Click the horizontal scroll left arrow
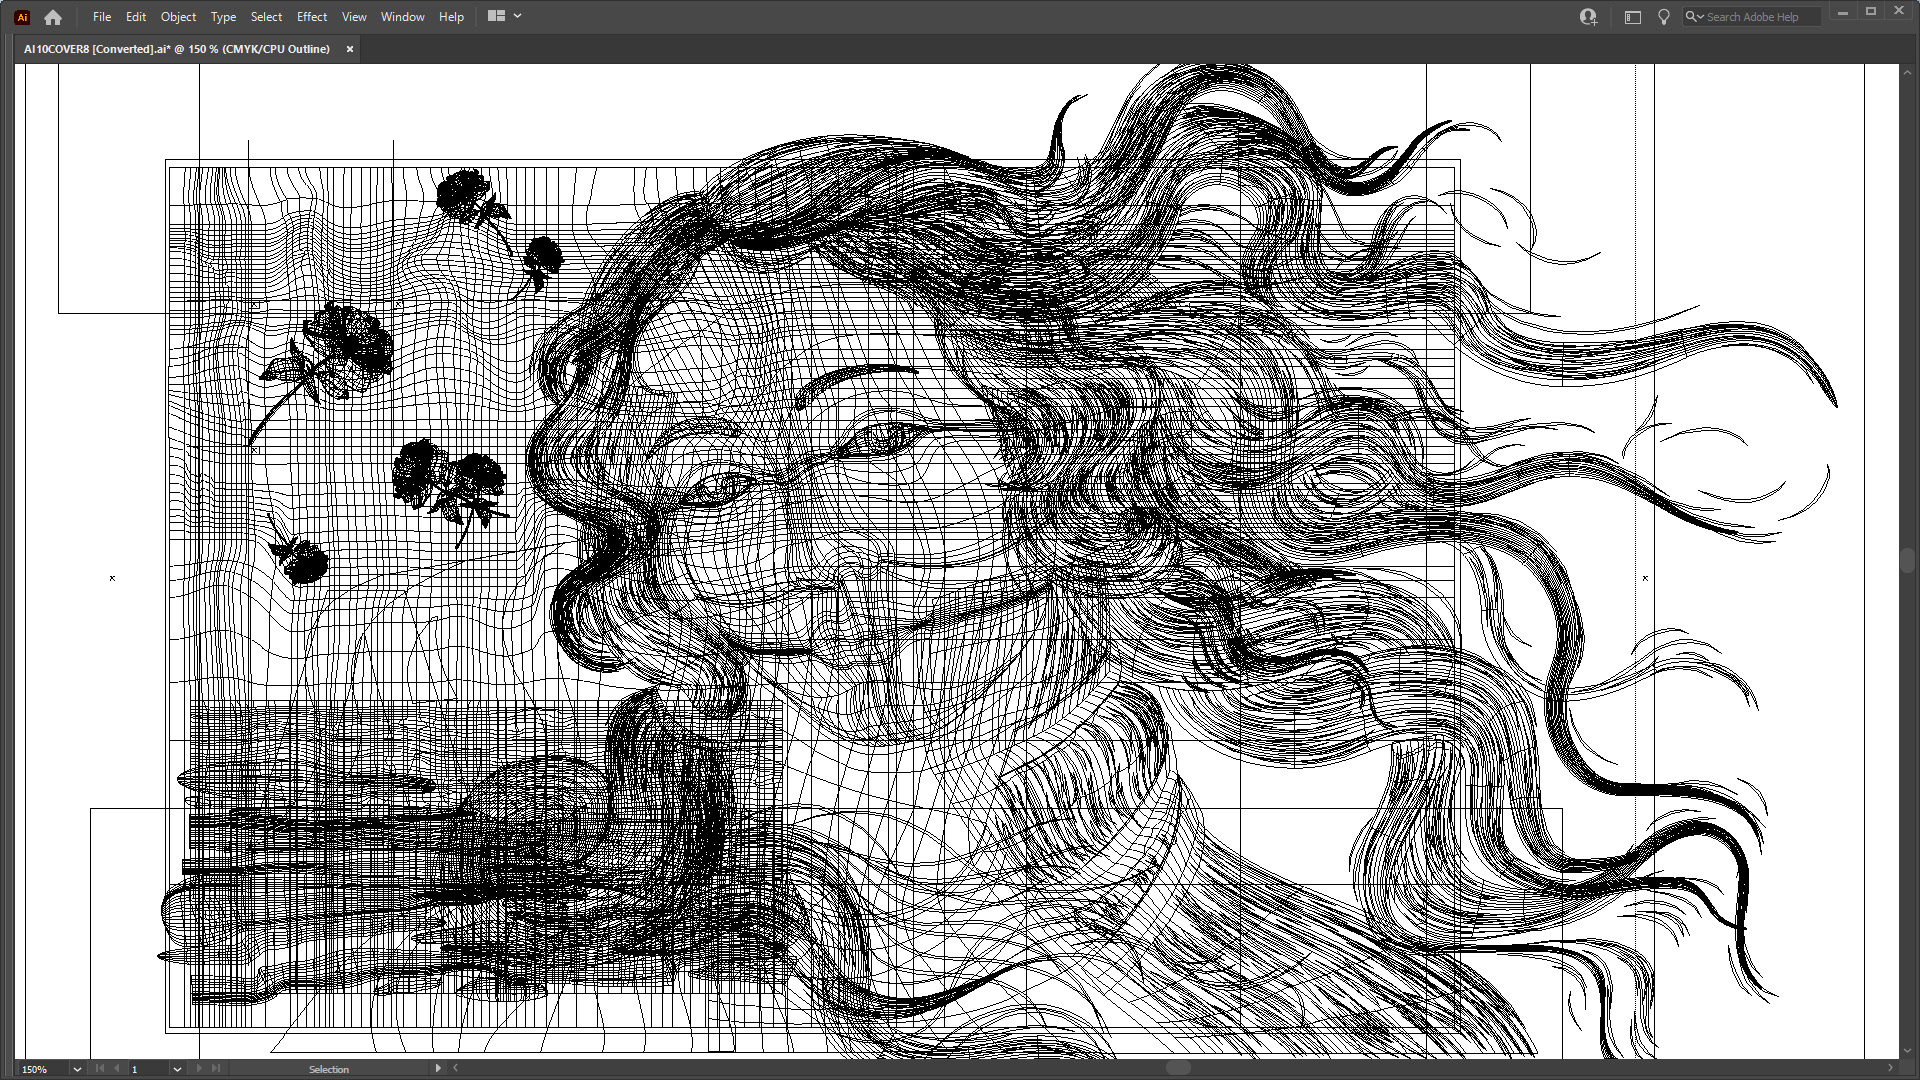1920x1080 pixels. coord(456,1069)
